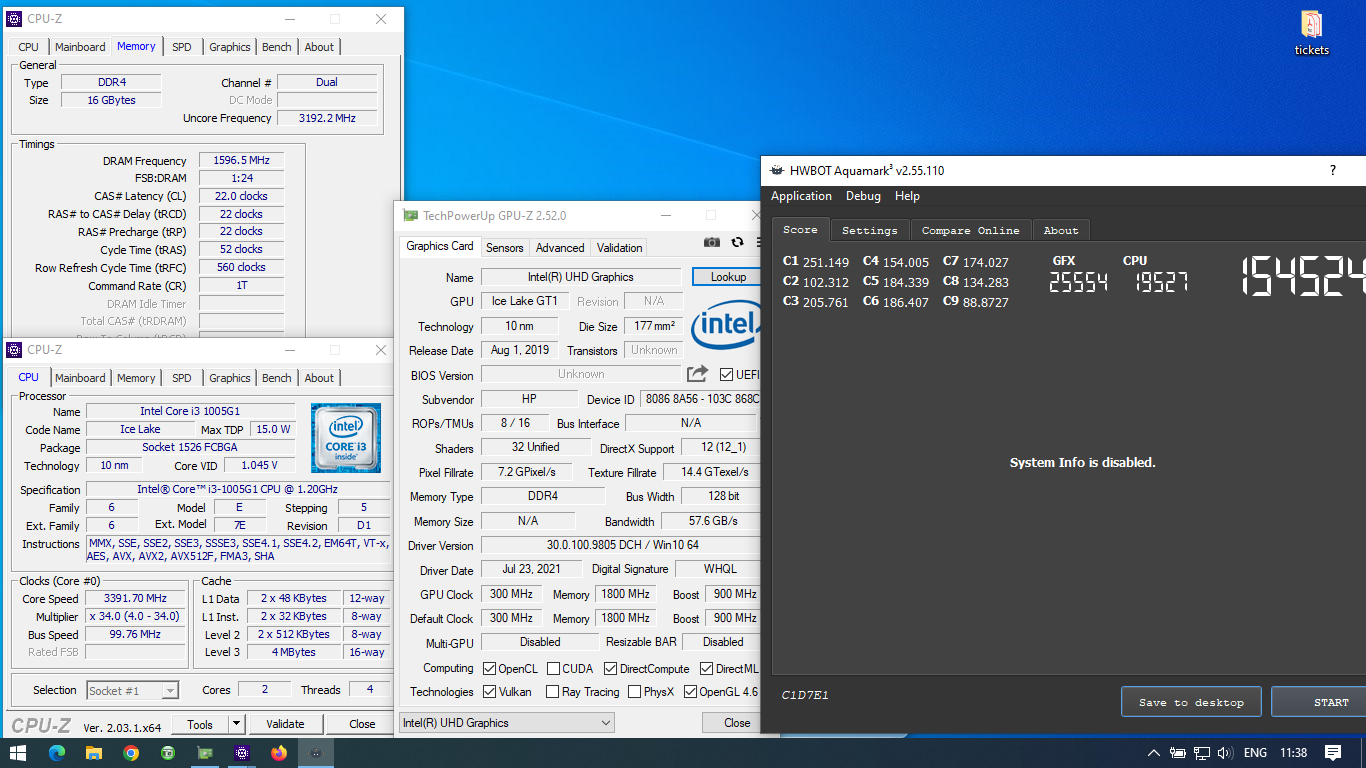Open the tickets desktop icon
Viewport: 1366px width, 768px height.
1312,33
